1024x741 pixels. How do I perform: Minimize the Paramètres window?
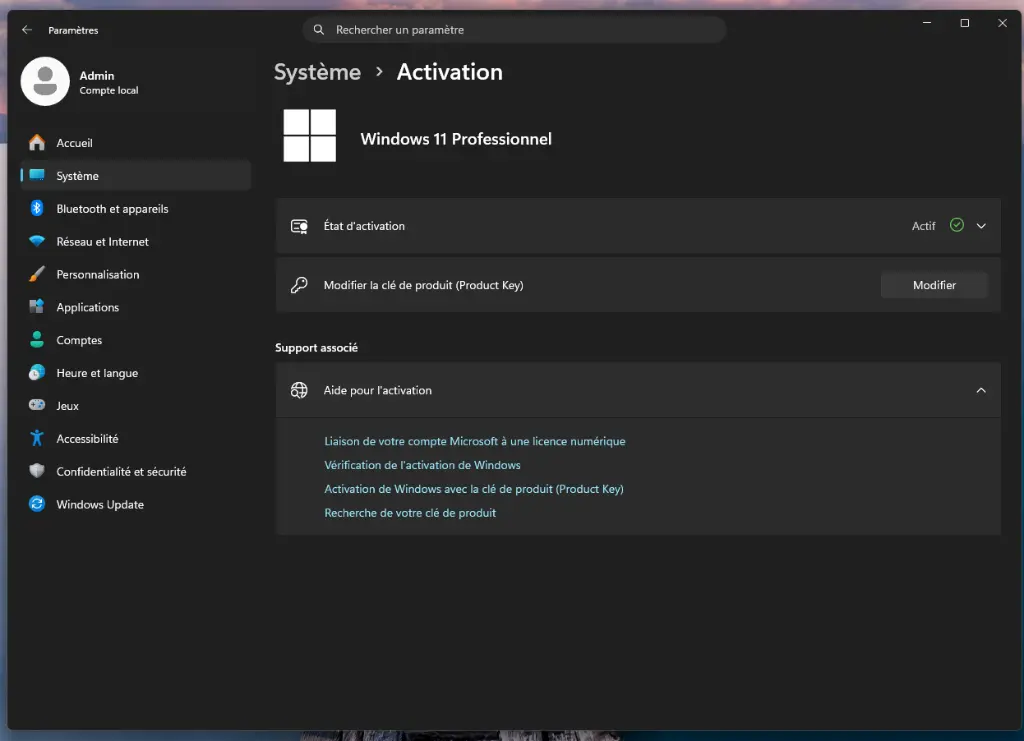coord(927,23)
